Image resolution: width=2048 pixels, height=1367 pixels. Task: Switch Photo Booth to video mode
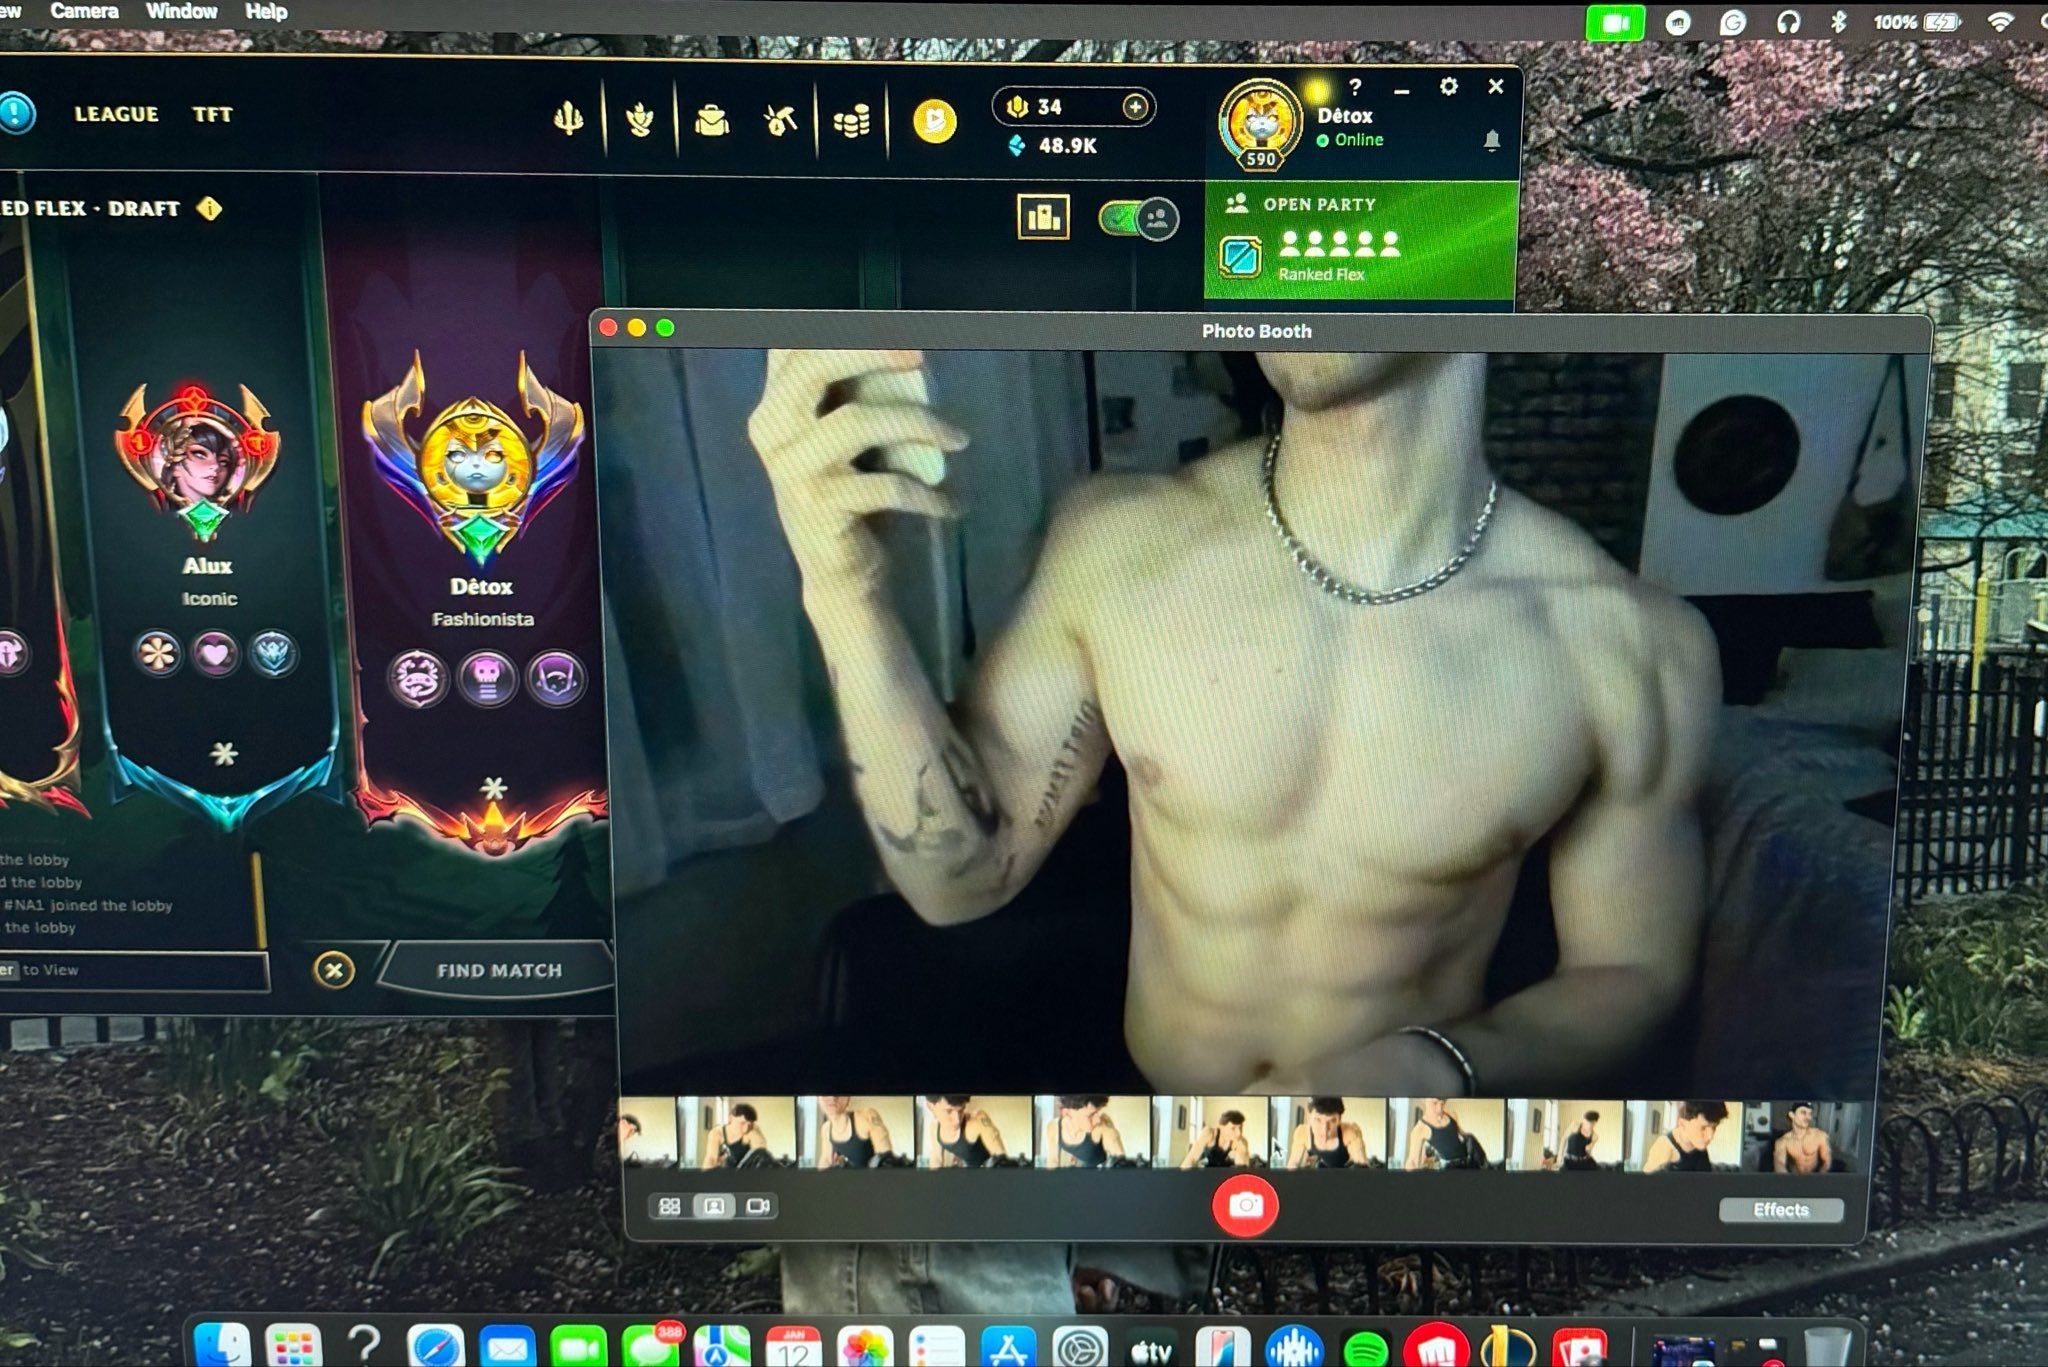pos(758,1206)
